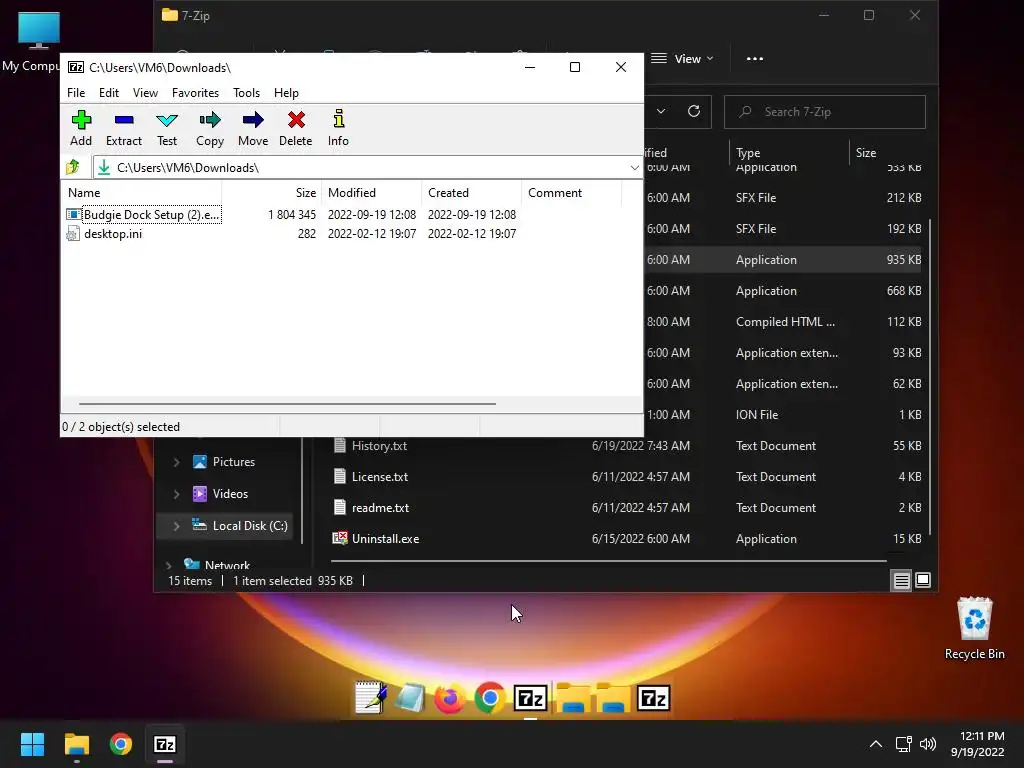Image resolution: width=1024 pixels, height=768 pixels.
Task: Open the Help menu
Action: pyautogui.click(x=286, y=93)
